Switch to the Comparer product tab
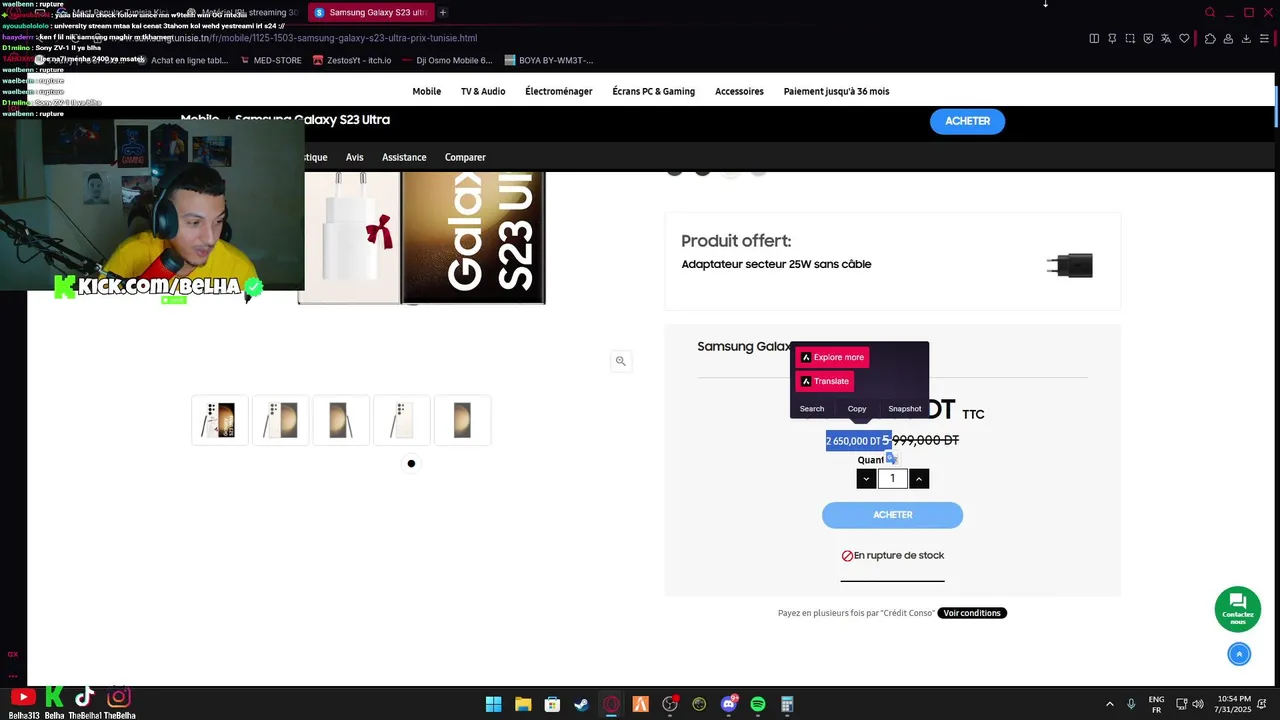Viewport: 1280px width, 720px height. coord(465,157)
